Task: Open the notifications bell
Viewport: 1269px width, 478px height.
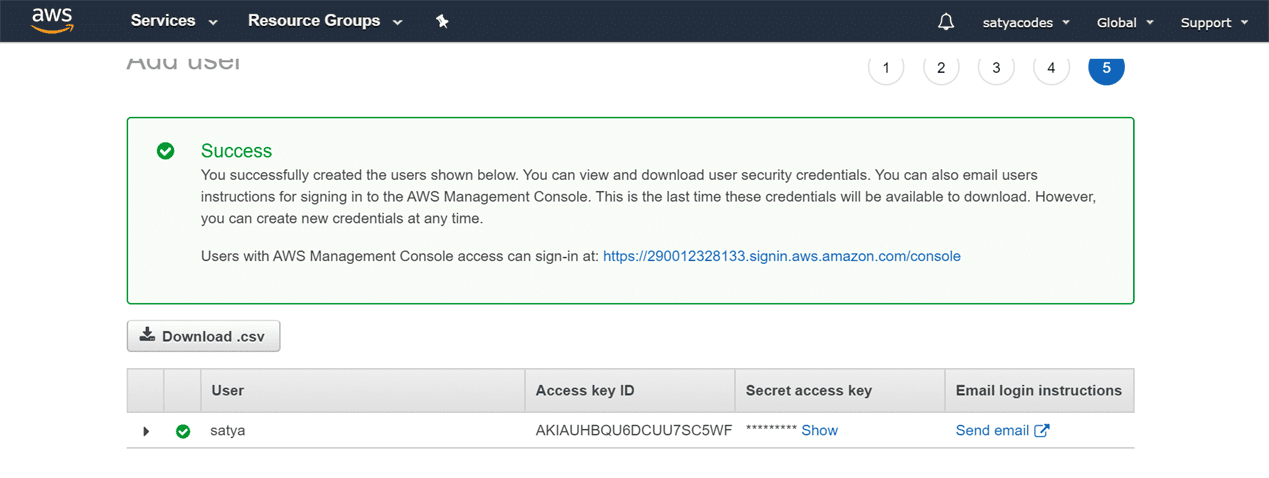Action: 945,22
